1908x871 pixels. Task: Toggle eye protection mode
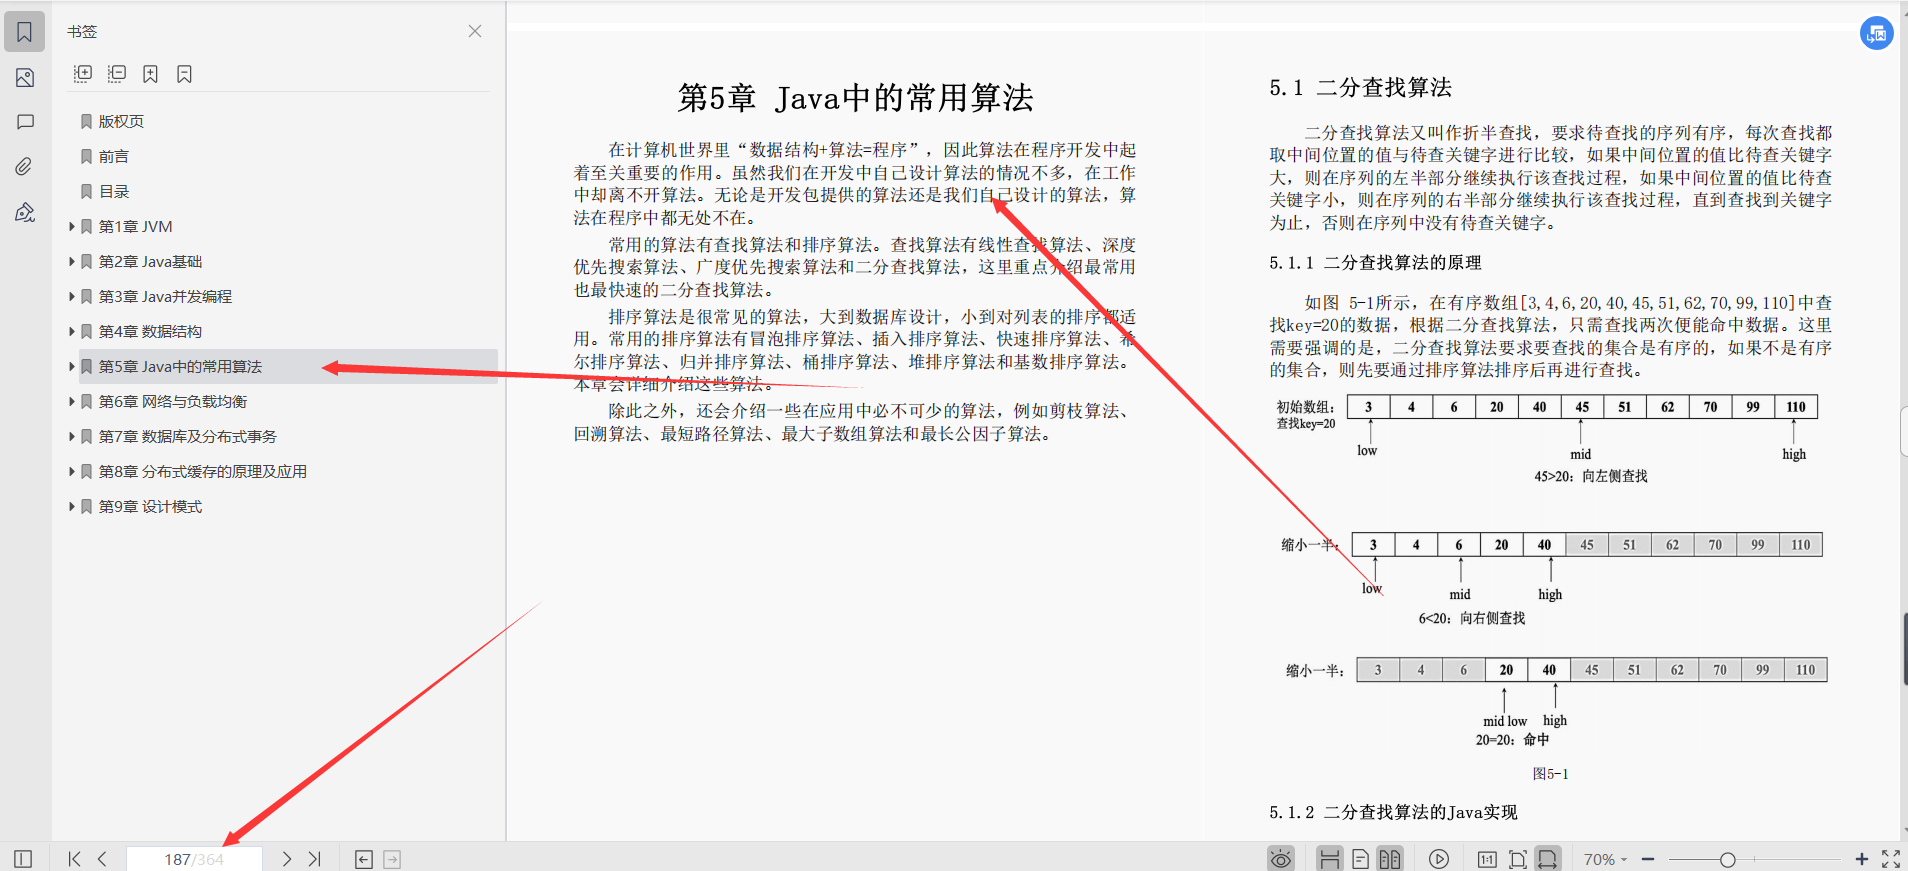click(x=1281, y=859)
